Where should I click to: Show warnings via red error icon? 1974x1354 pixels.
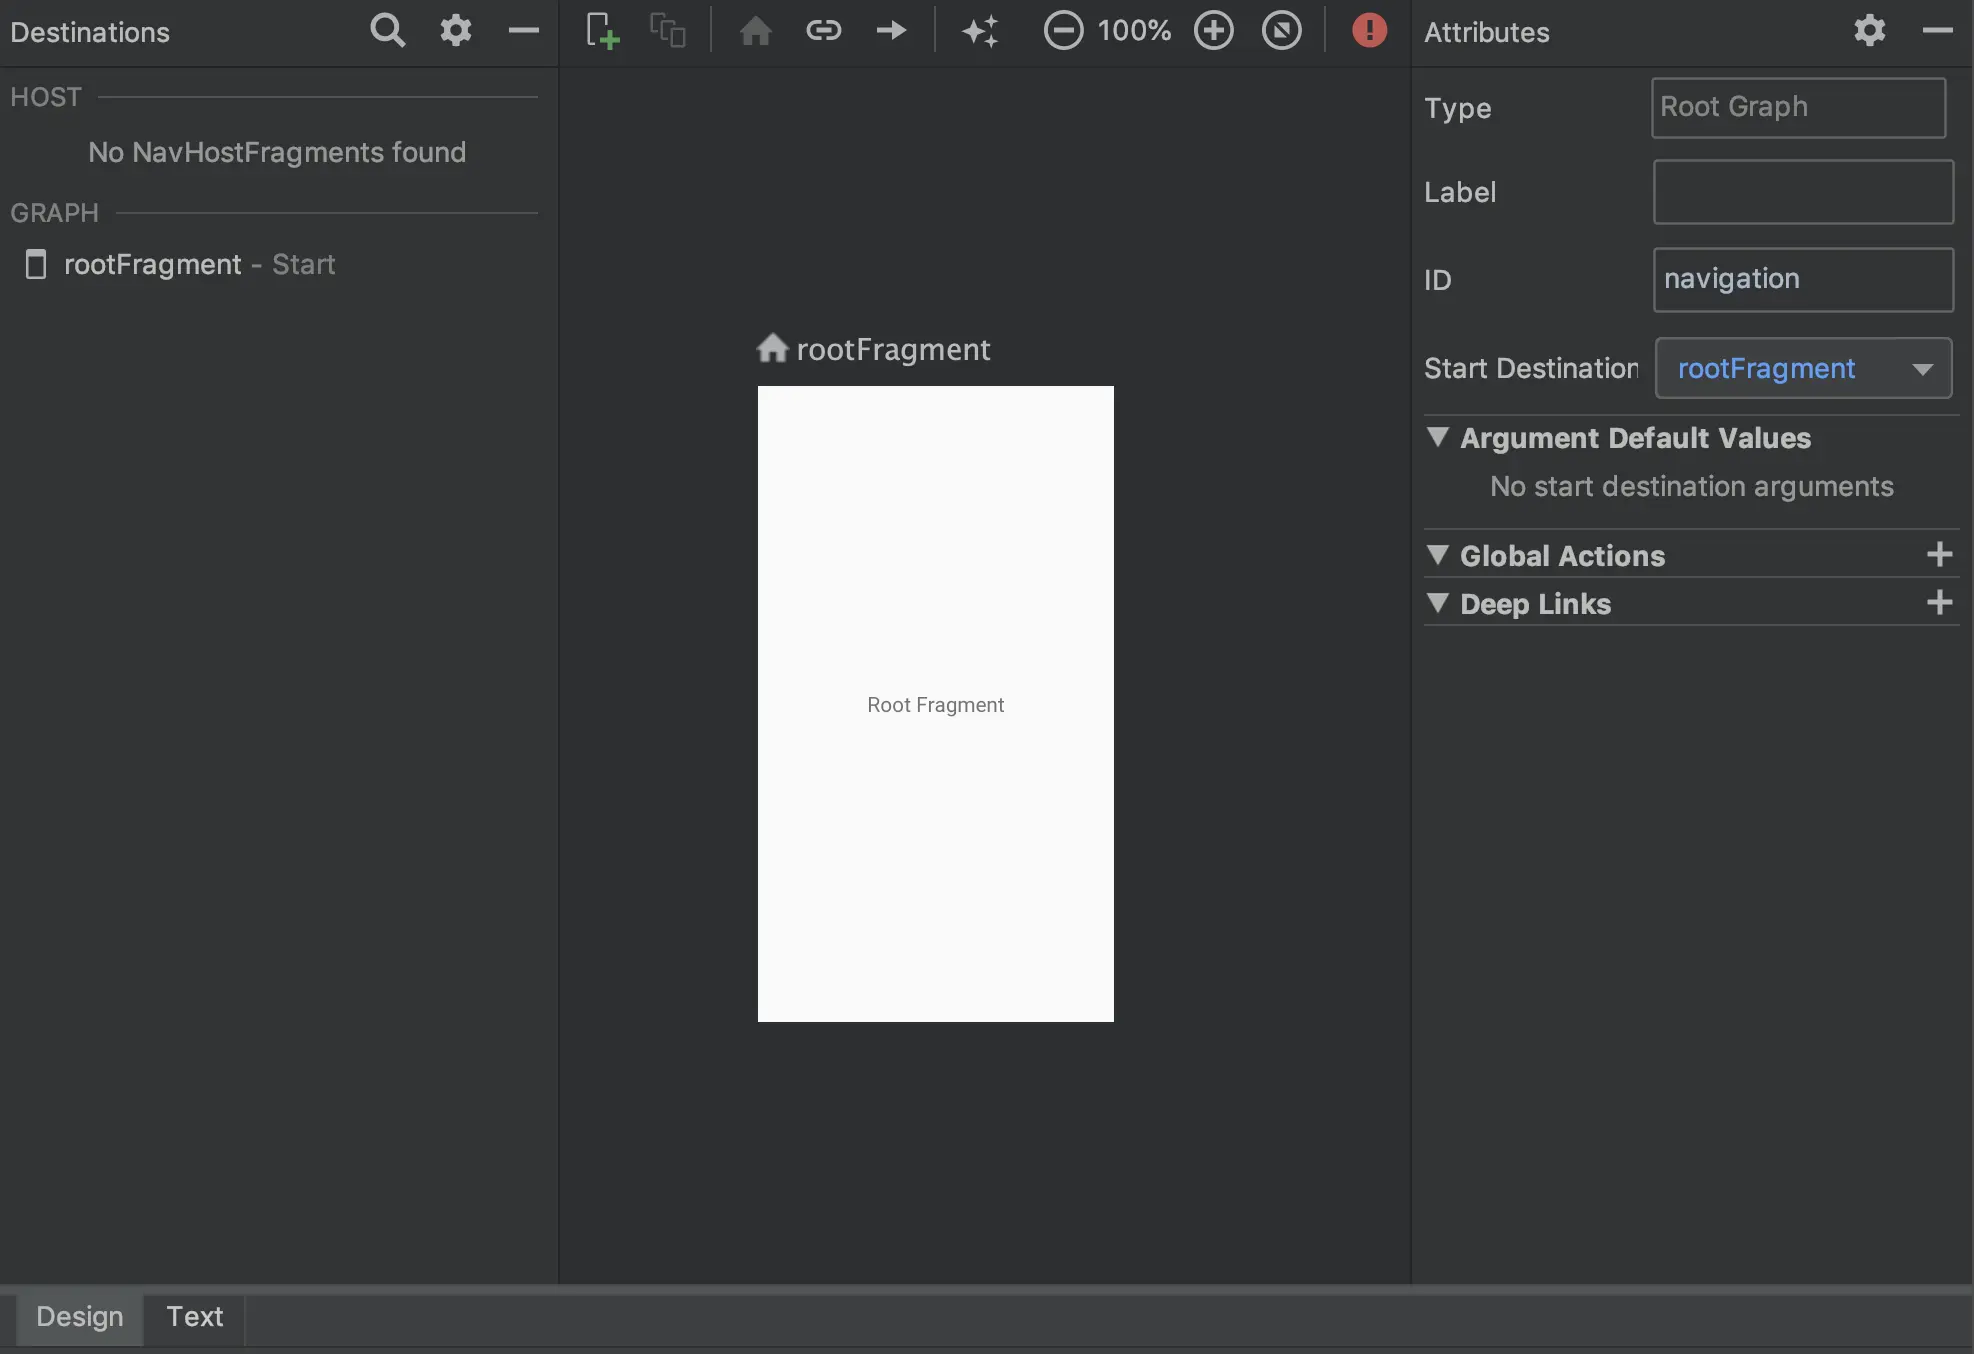tap(1369, 31)
